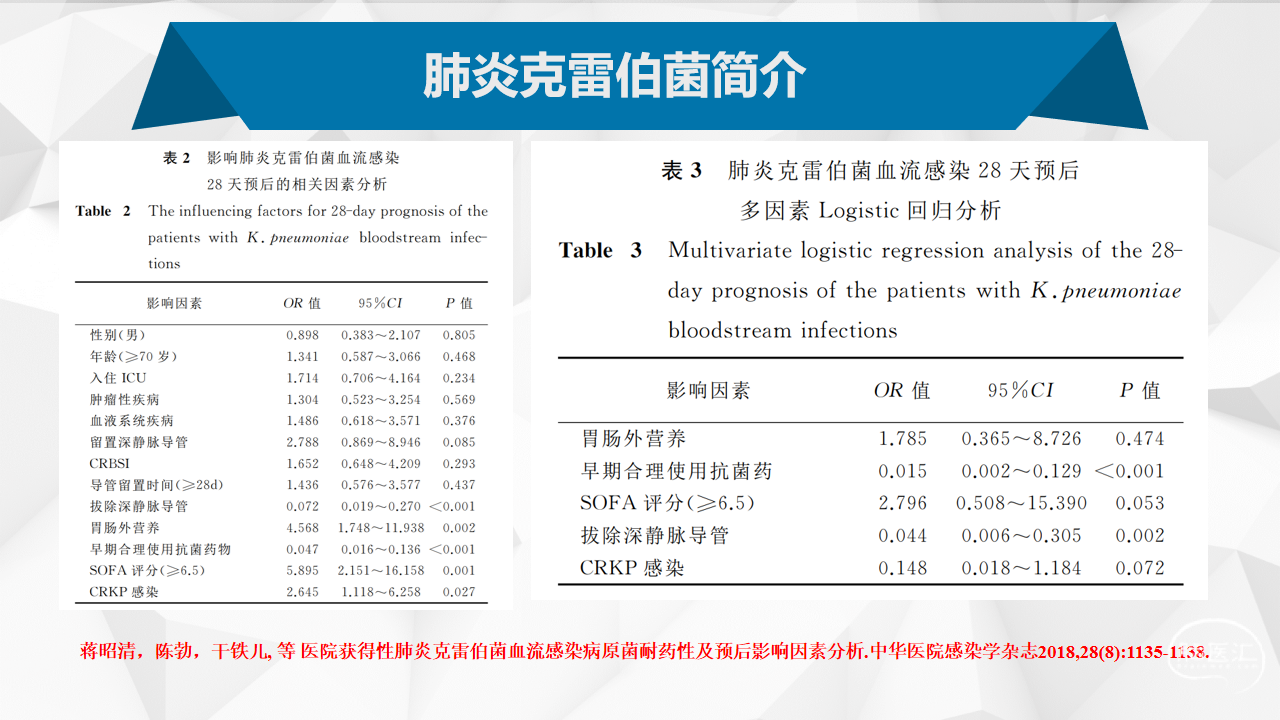Click confidence interval 0.587~3.066
The width and height of the screenshot is (1280, 720).
tap(381, 357)
